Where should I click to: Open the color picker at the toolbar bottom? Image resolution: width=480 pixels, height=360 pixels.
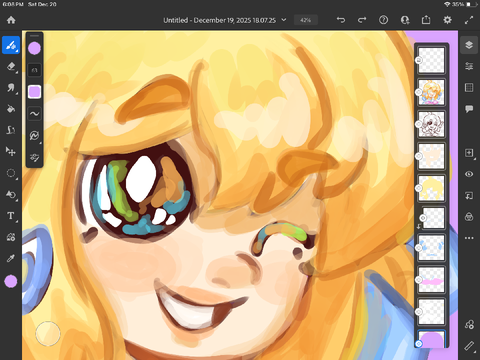tap(11, 281)
